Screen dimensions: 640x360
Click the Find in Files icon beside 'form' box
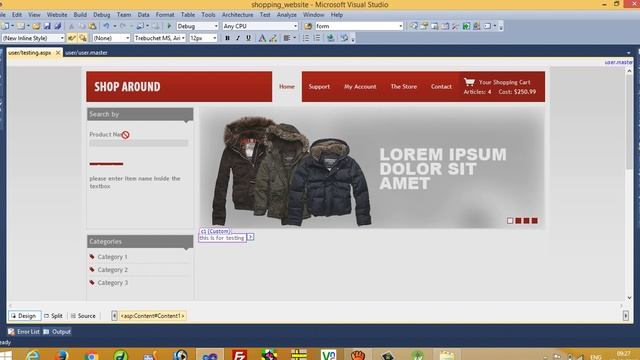tap(308, 26)
